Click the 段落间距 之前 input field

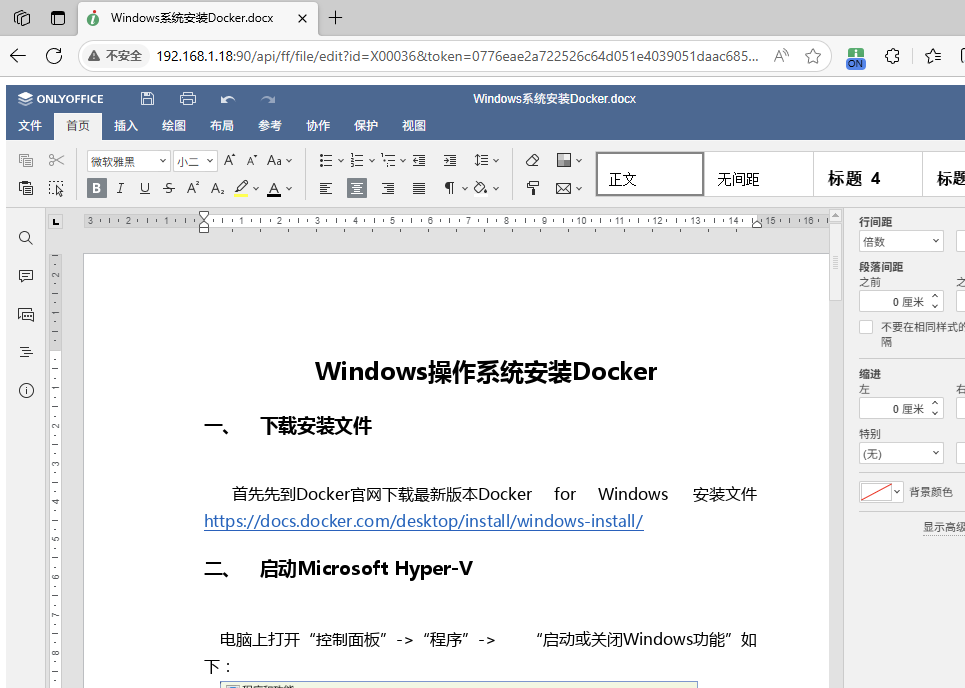(x=901, y=302)
